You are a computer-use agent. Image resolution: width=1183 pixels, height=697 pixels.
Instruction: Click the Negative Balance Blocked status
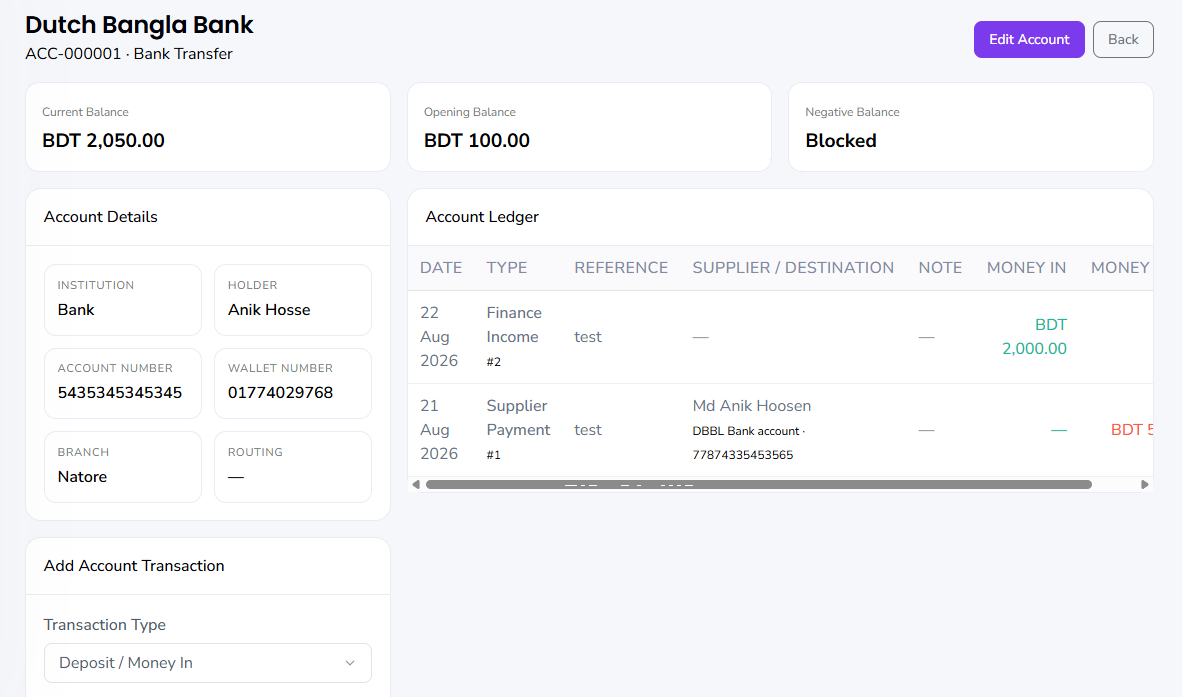tap(840, 140)
